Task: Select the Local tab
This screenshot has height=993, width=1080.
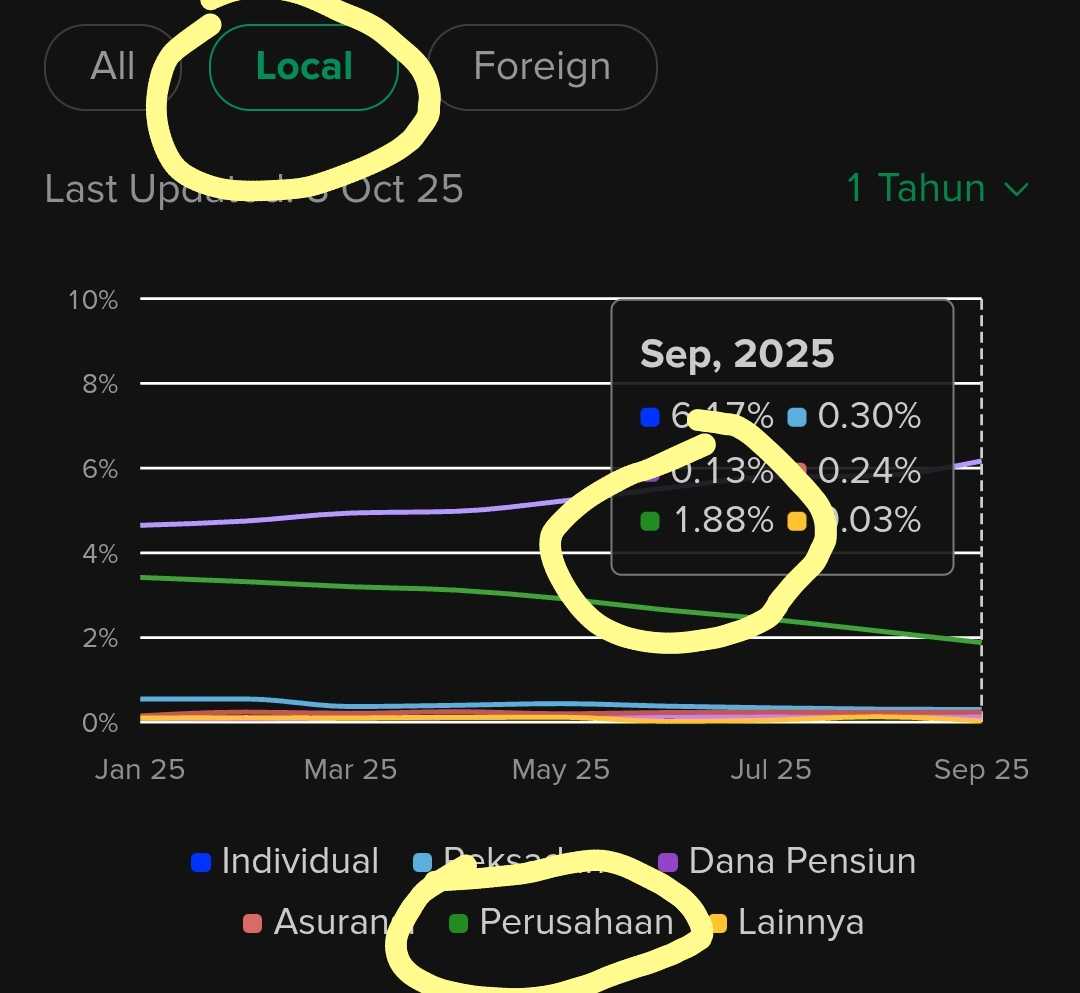Action: (x=303, y=67)
